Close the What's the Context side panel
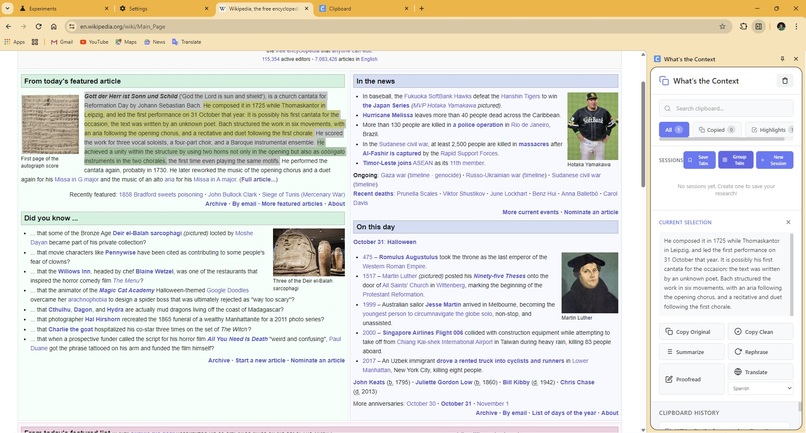This screenshot has width=806, height=433. click(796, 59)
